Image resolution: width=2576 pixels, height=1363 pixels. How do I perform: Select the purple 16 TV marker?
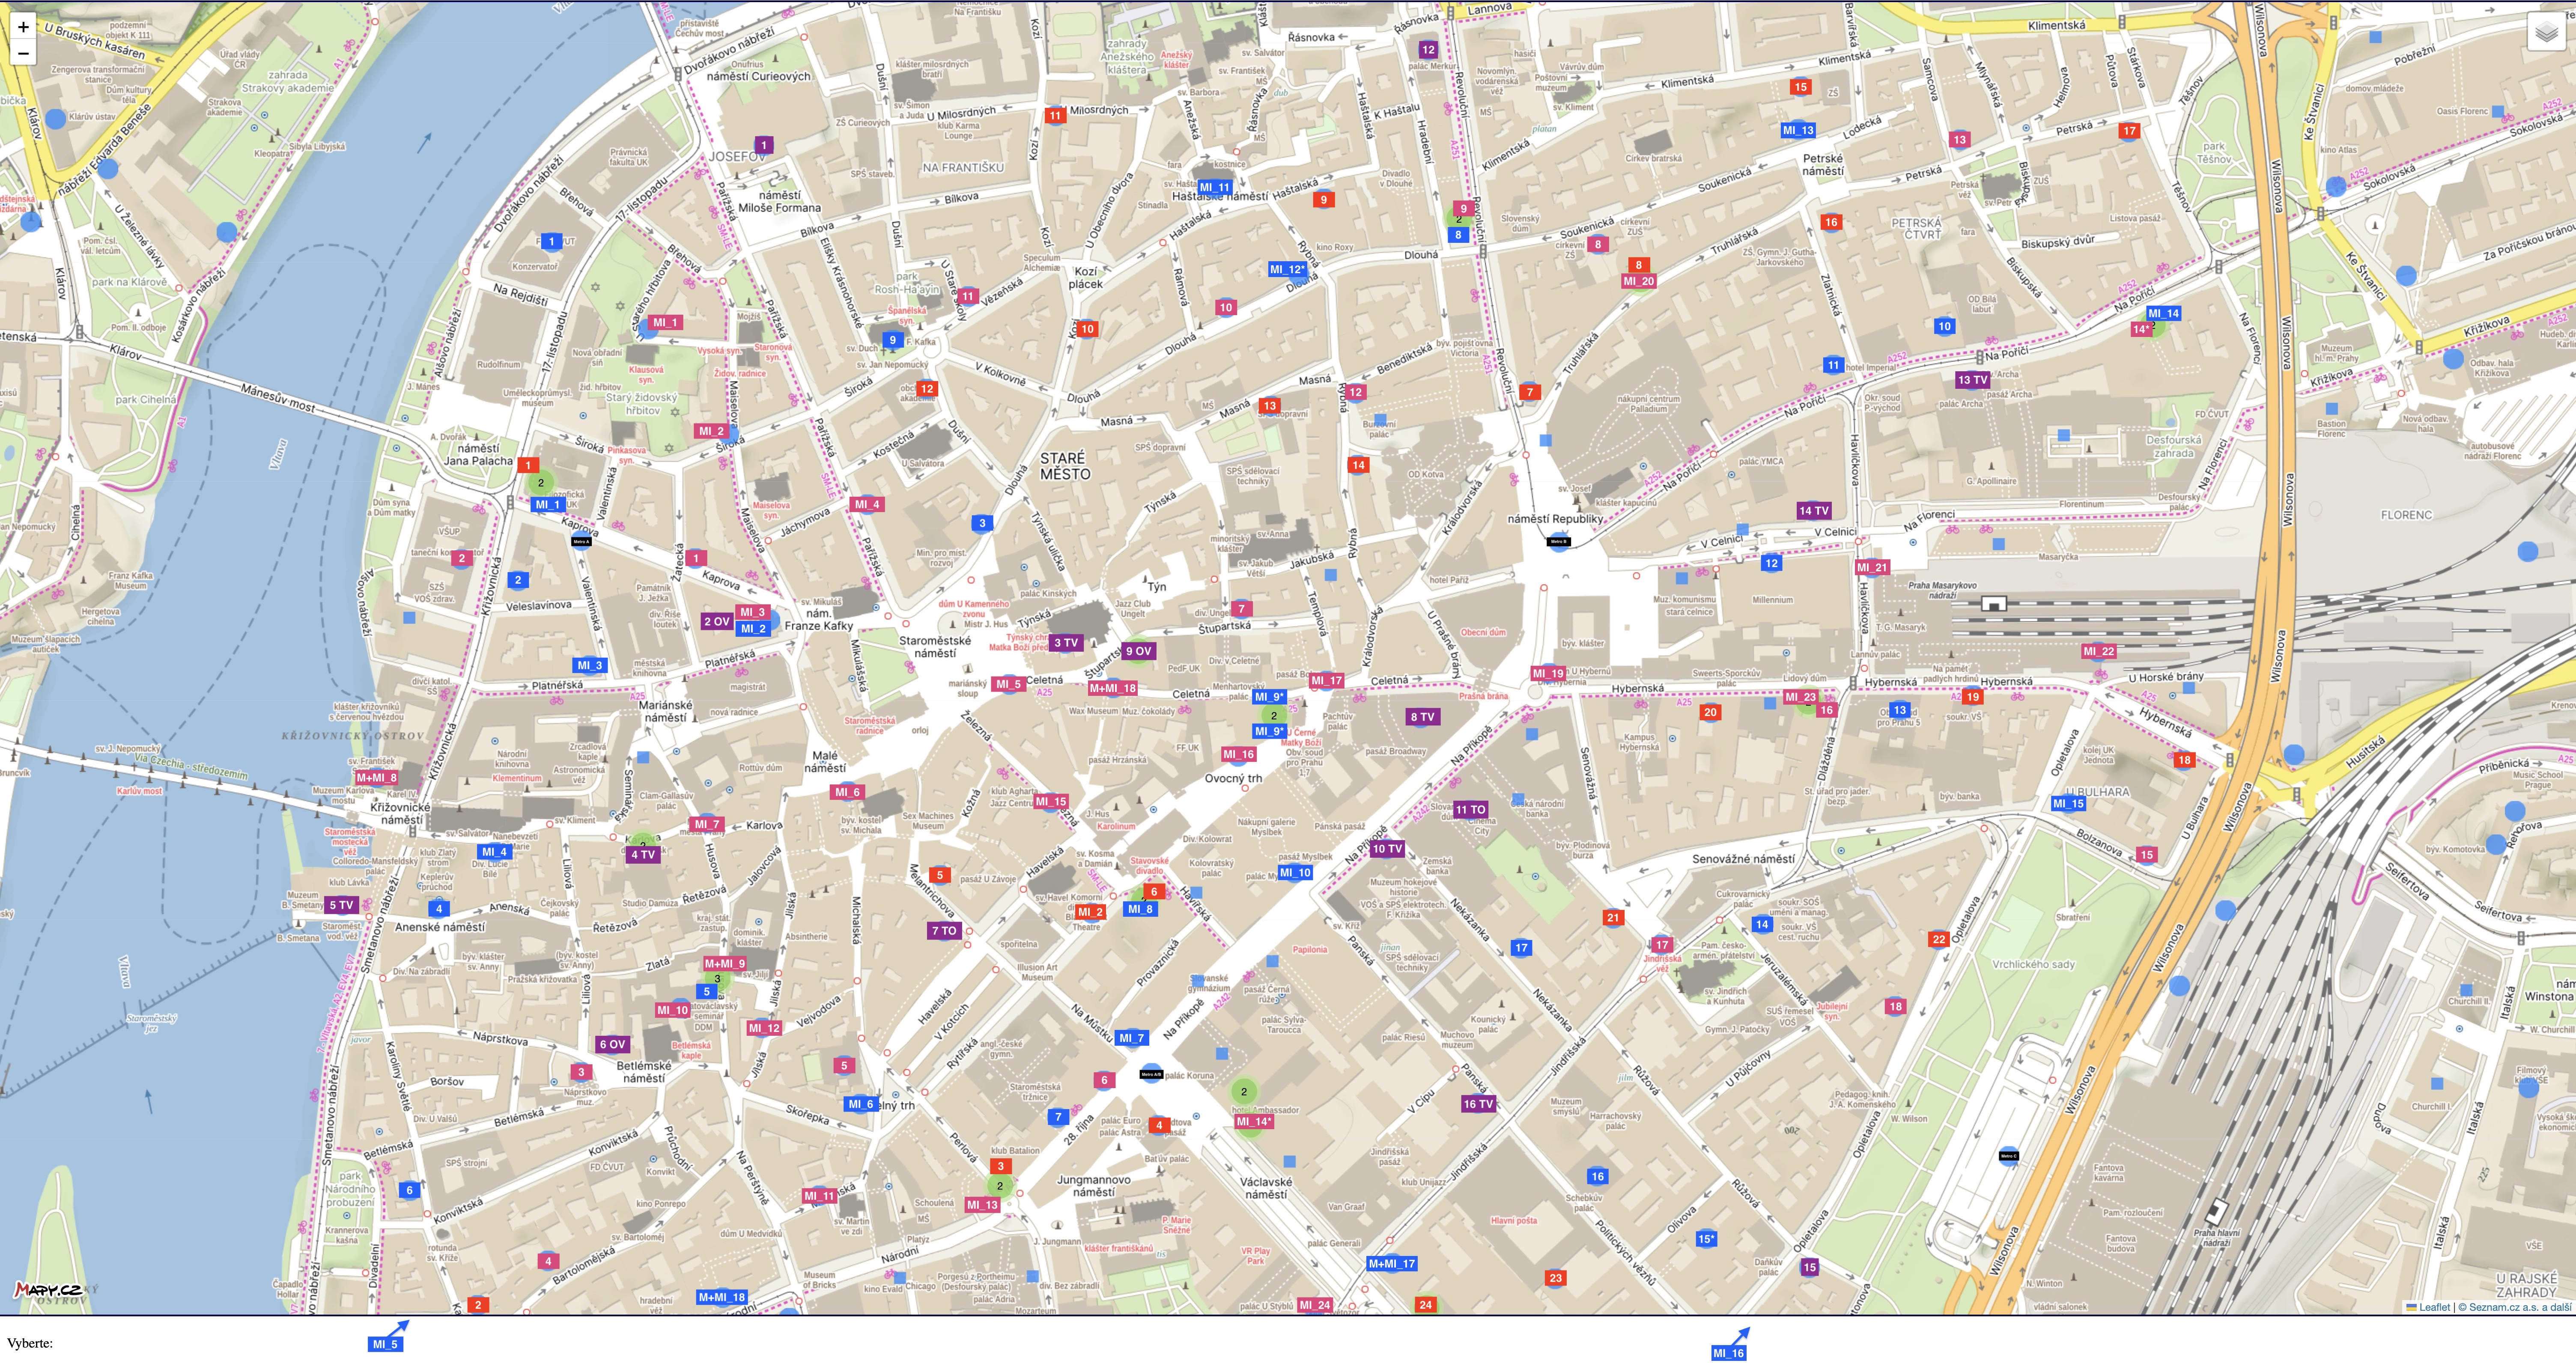(x=1478, y=1104)
